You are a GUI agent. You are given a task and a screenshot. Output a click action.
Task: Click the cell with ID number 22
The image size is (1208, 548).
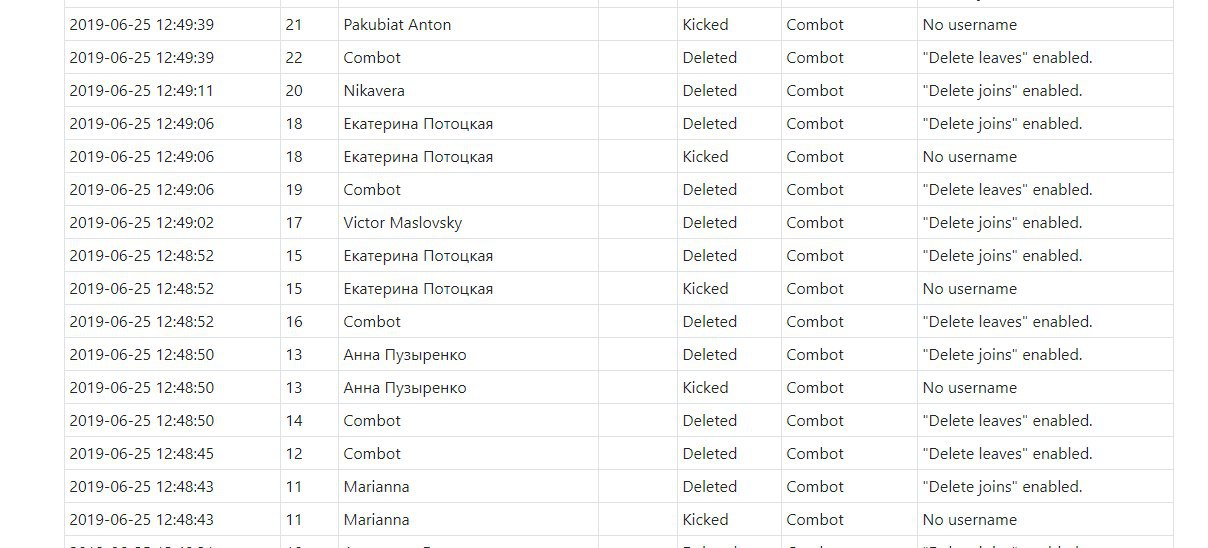309,58
